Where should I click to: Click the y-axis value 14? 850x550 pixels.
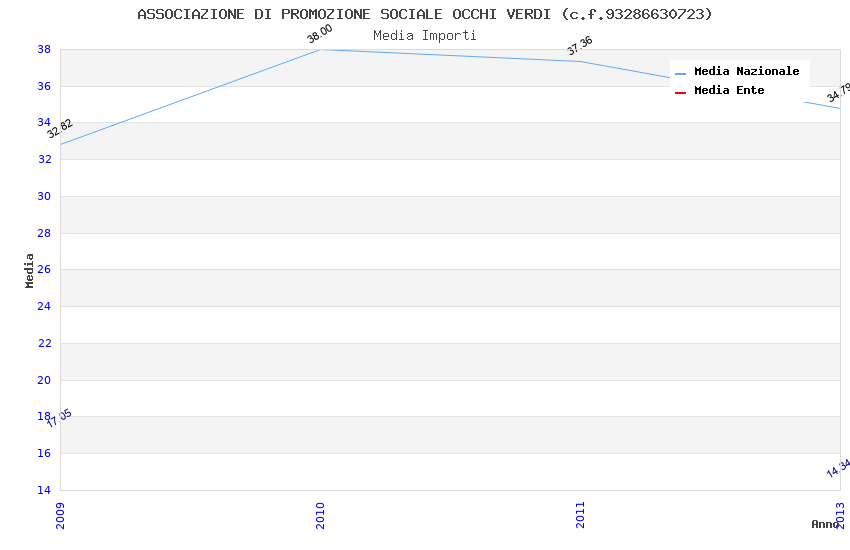tap(44, 490)
